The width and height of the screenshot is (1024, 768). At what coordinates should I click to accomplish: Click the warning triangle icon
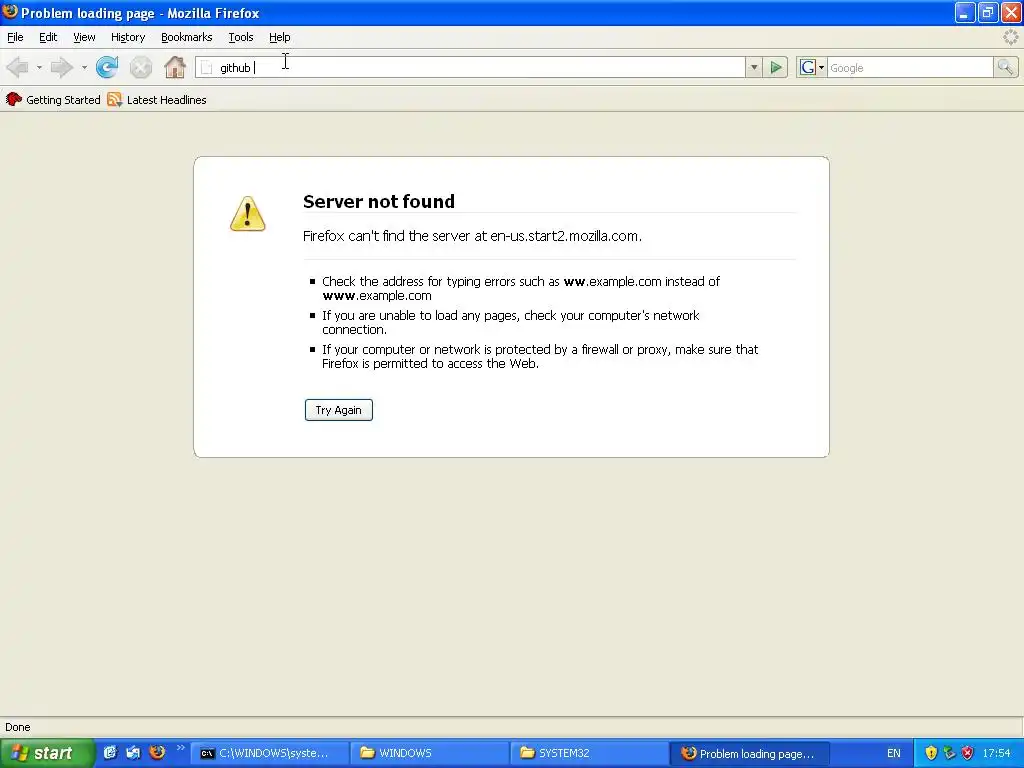248,214
